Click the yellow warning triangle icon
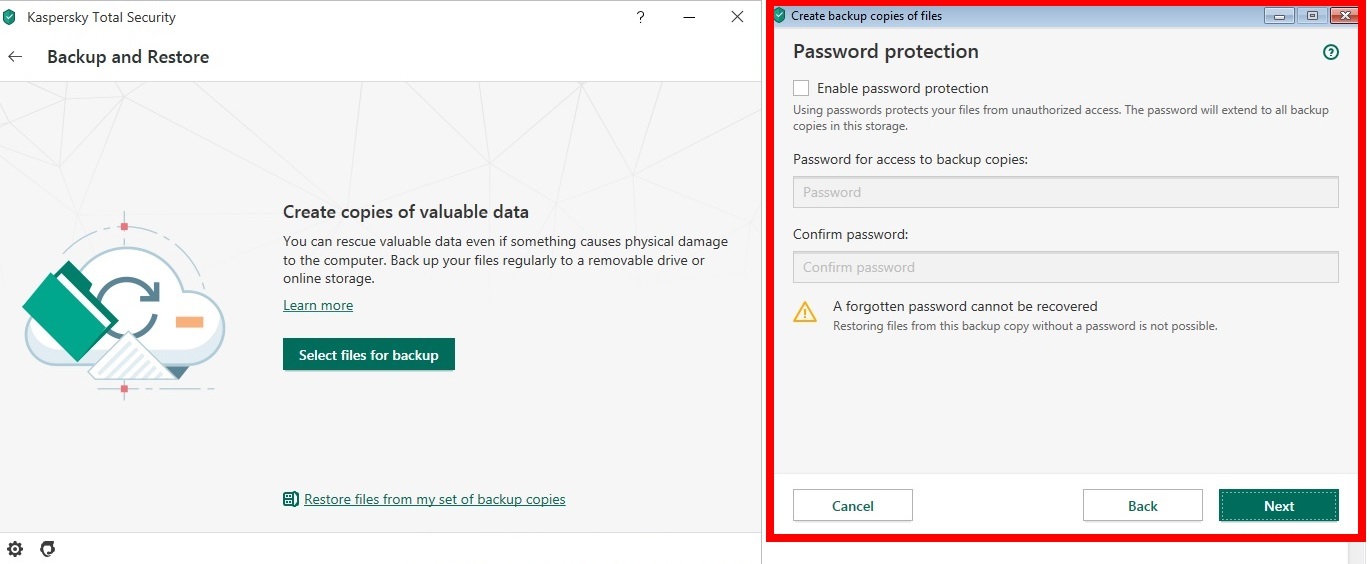 [x=805, y=313]
